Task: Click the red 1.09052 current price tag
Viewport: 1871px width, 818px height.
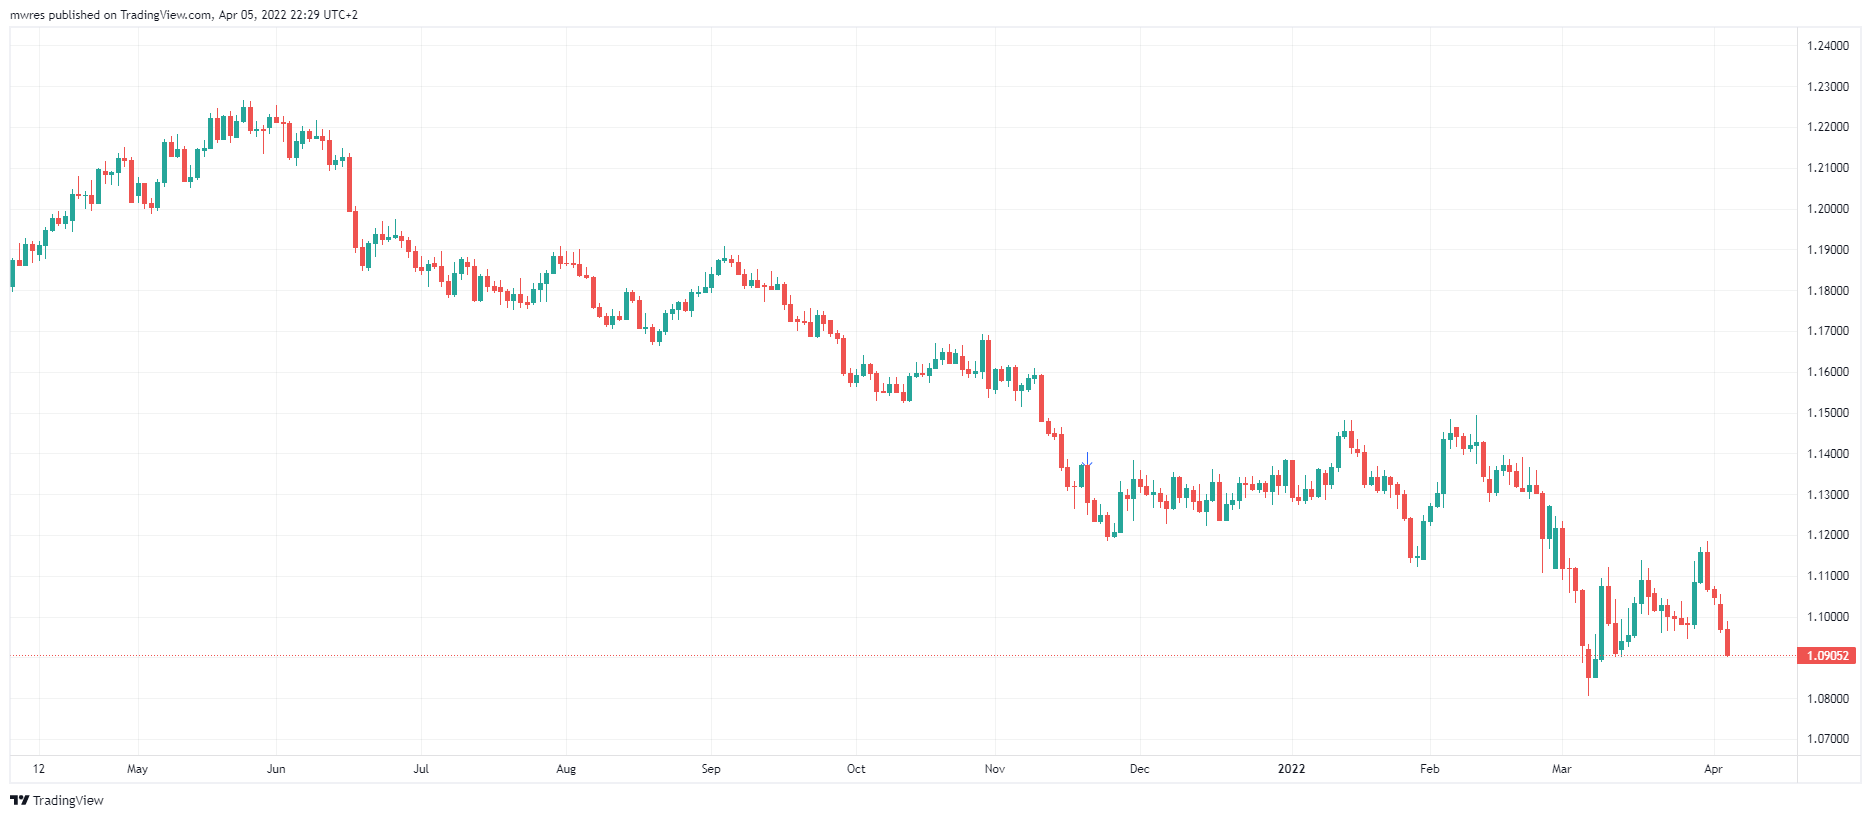Action: (x=1827, y=656)
